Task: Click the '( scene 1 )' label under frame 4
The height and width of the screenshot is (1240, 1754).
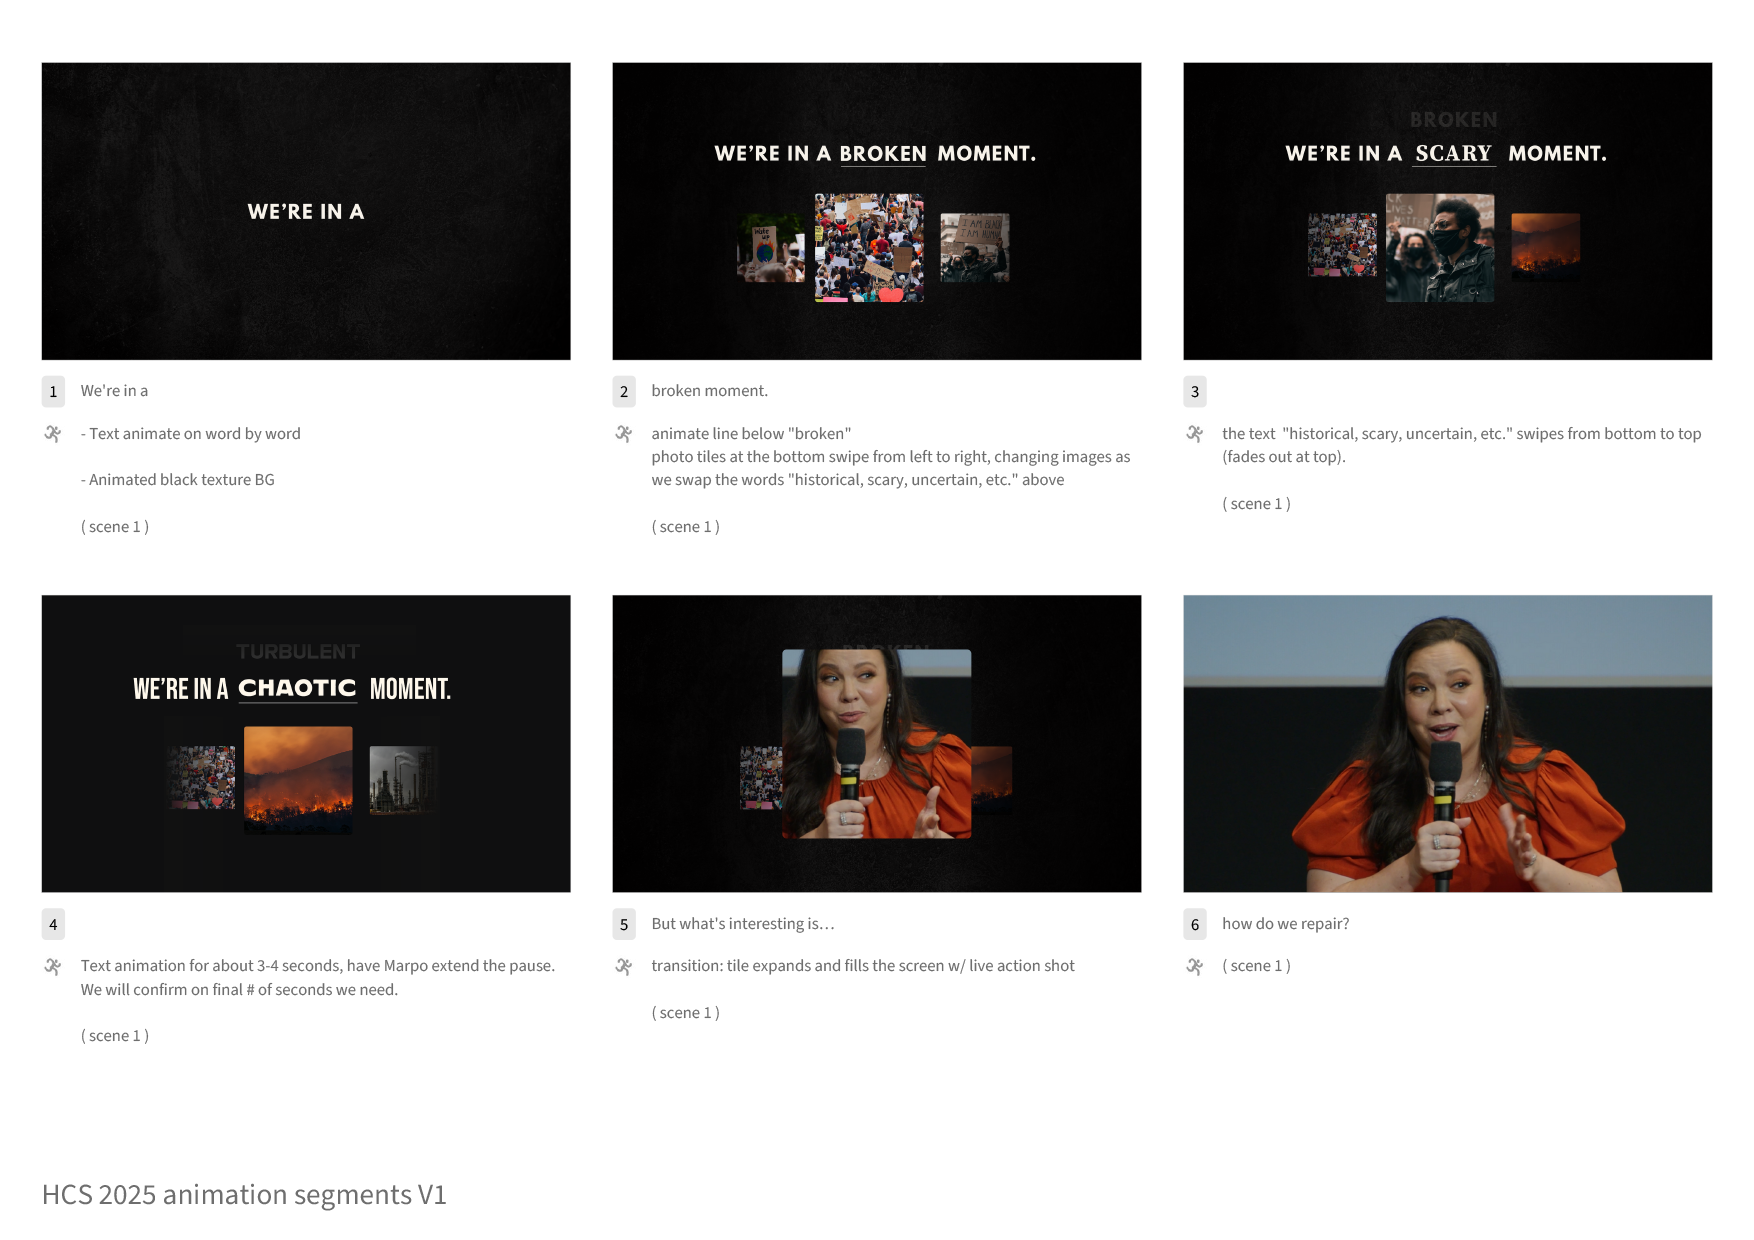Action: (115, 1036)
